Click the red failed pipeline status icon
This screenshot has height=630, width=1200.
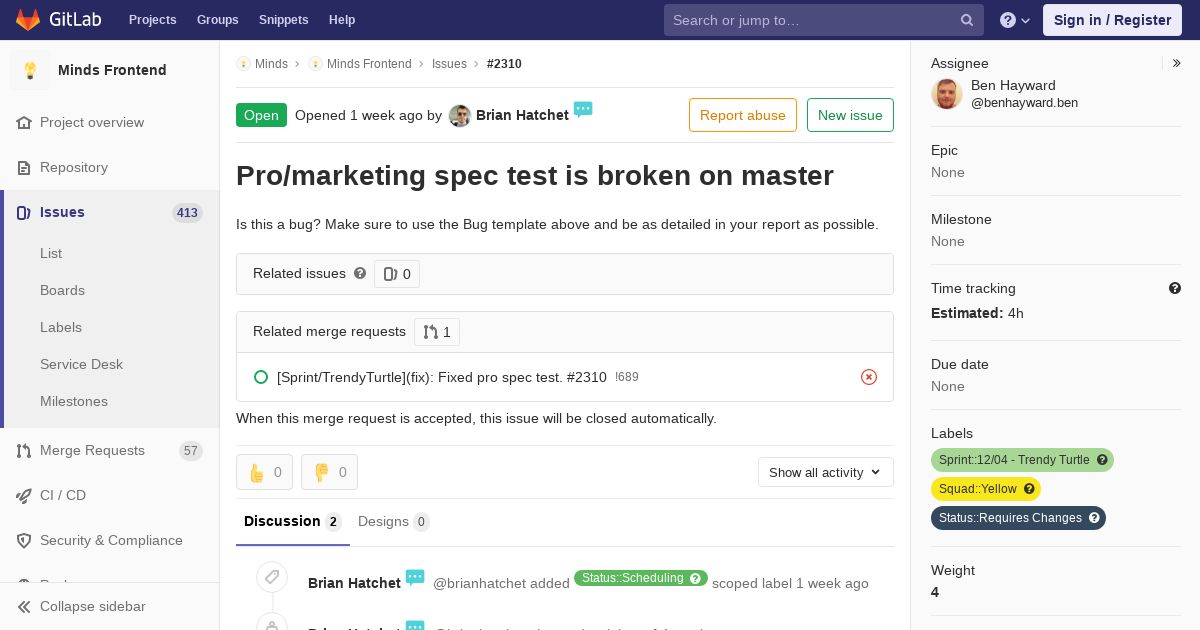click(x=869, y=377)
